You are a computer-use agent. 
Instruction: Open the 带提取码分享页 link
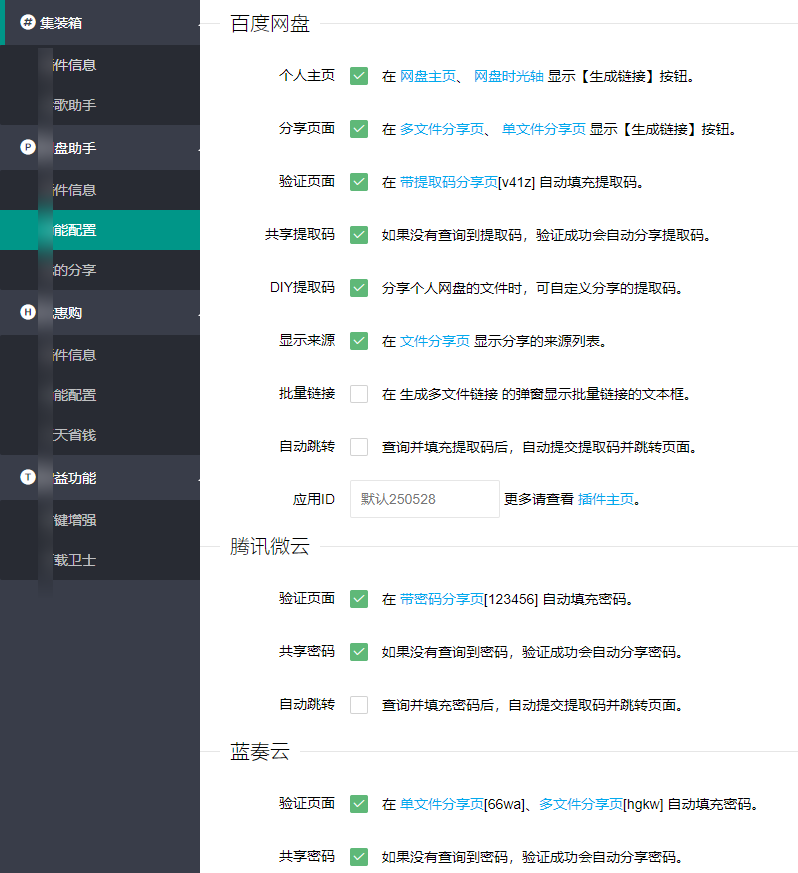(449, 182)
